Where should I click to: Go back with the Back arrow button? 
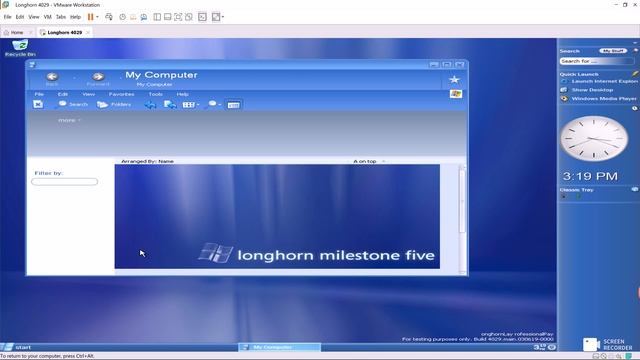point(52,76)
